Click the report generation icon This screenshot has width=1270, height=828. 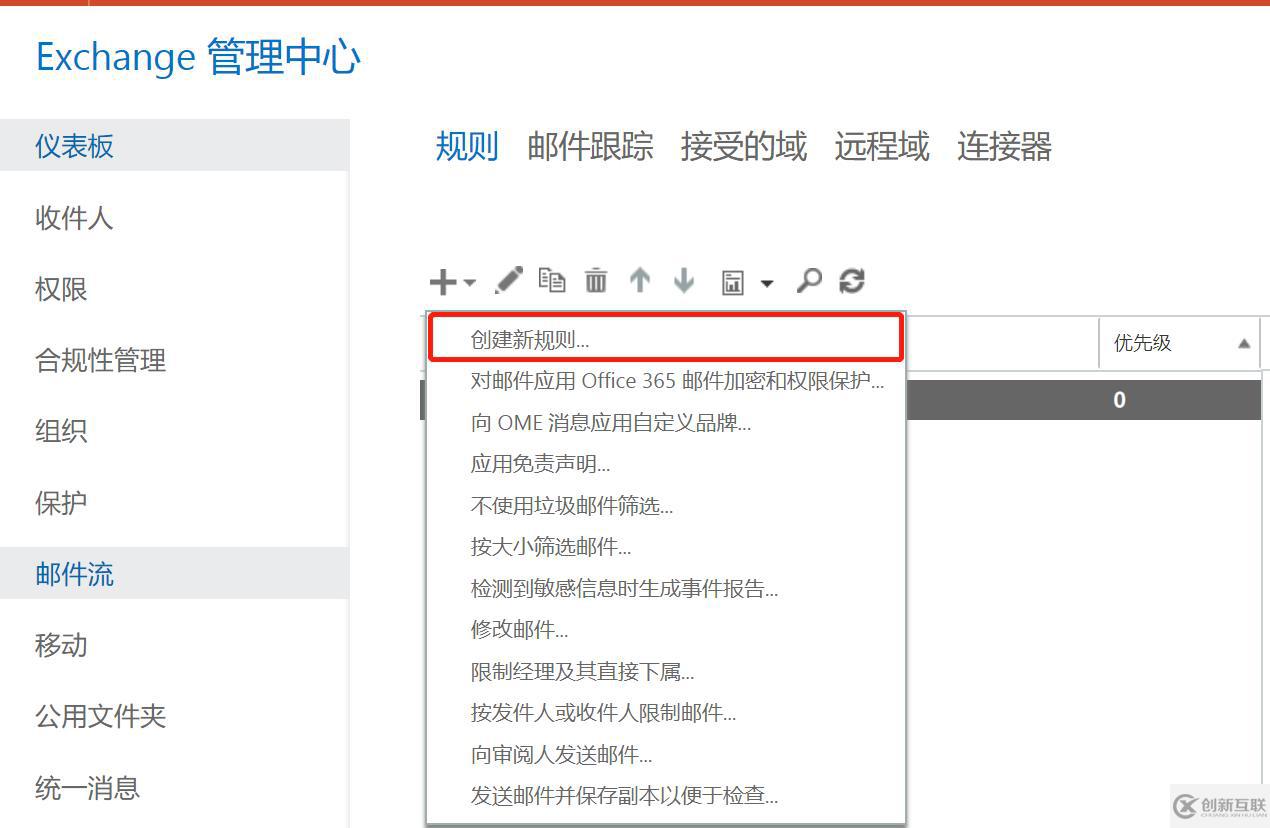click(733, 283)
